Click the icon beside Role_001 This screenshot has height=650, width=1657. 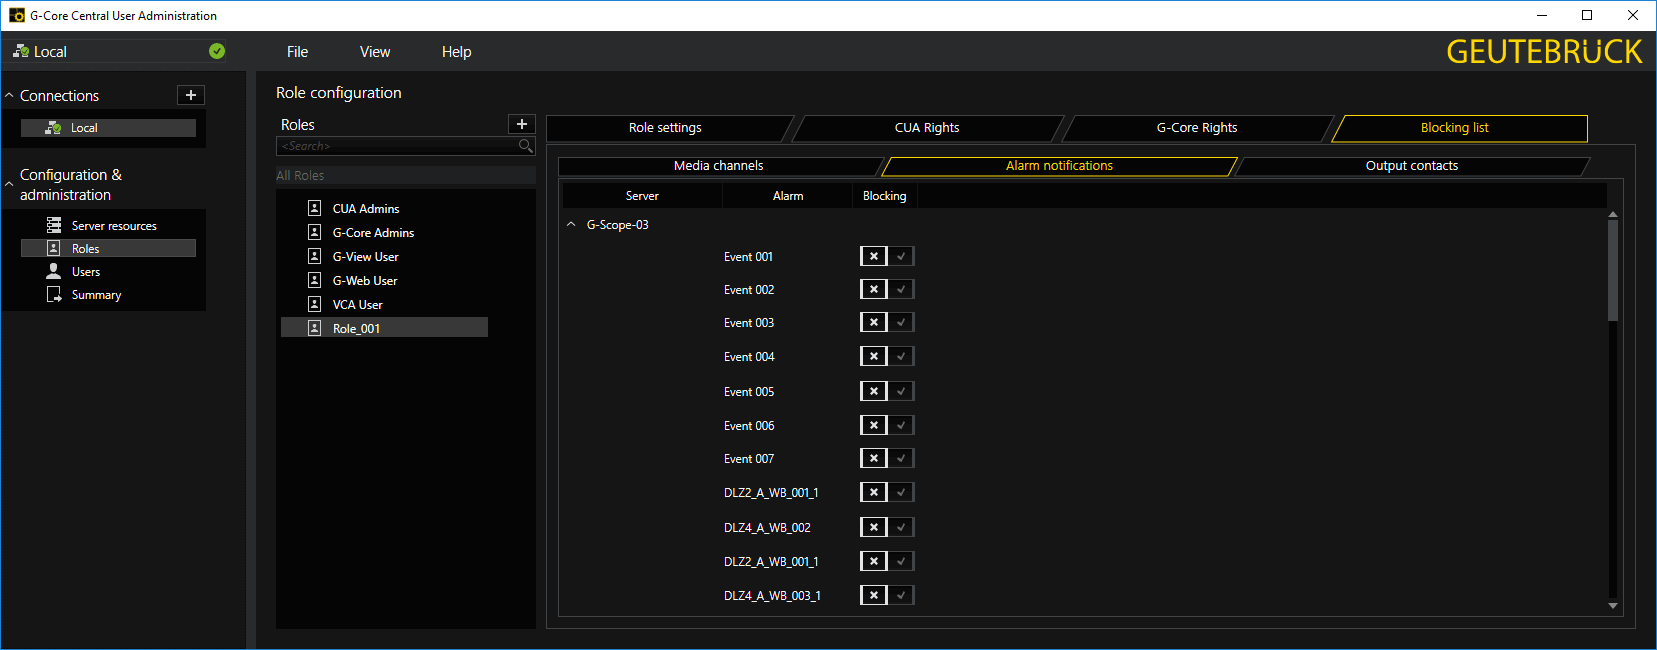pos(314,328)
